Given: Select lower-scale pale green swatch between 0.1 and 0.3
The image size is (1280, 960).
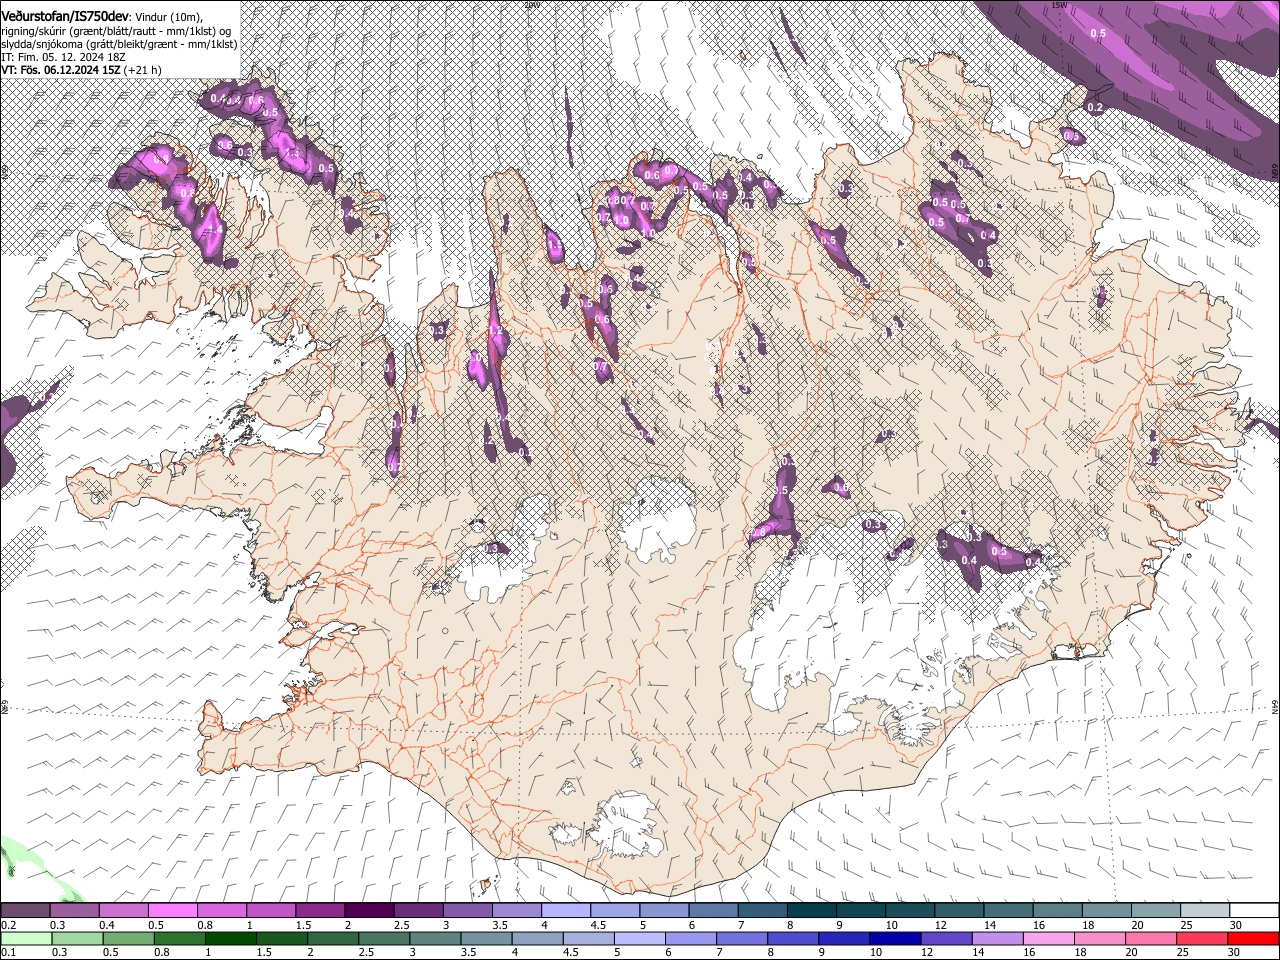Looking at the screenshot, I should (25, 938).
